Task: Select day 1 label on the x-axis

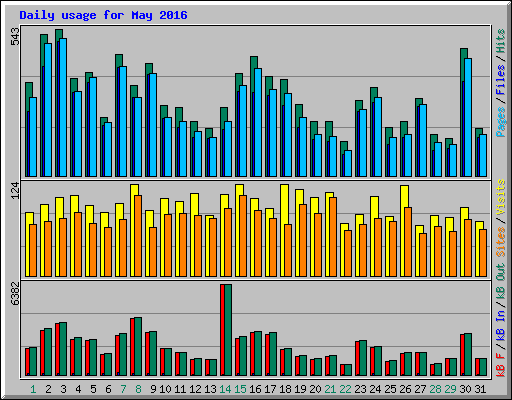Action: pyautogui.click(x=33, y=389)
